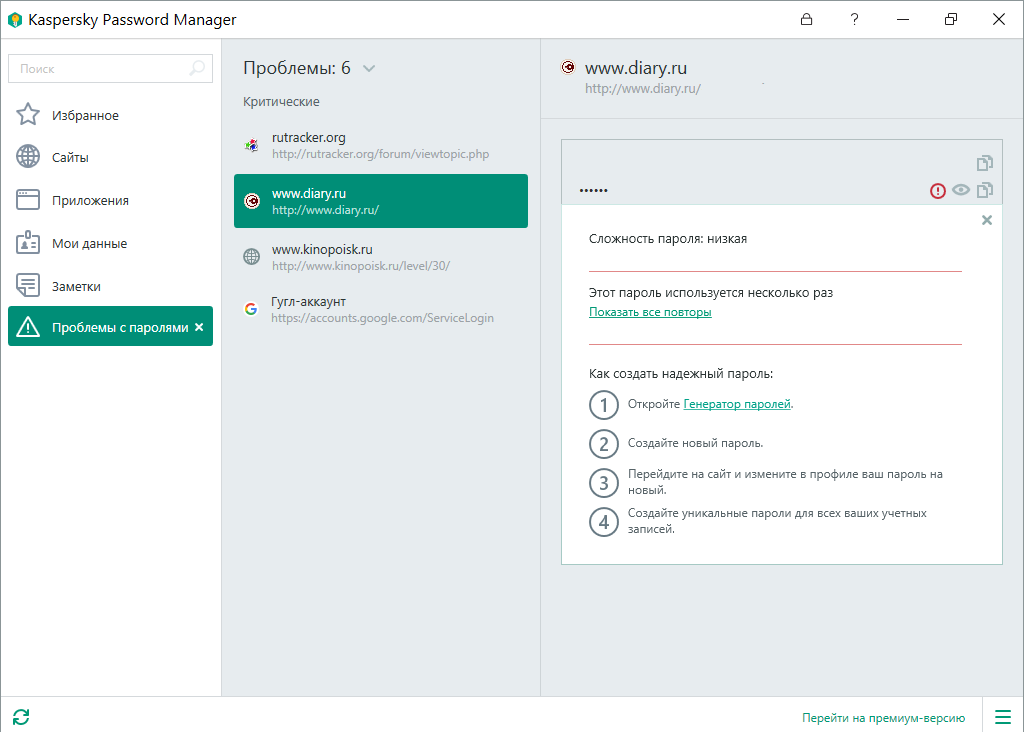1024x732 pixels.
Task: Click the Поиск search field
Action: (x=100, y=68)
